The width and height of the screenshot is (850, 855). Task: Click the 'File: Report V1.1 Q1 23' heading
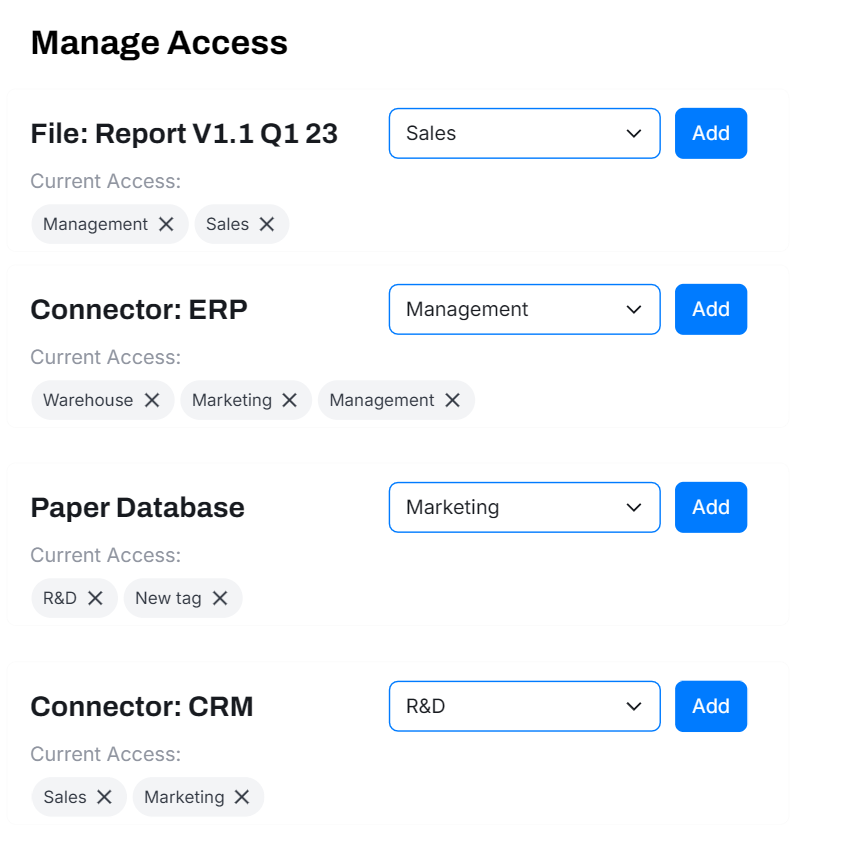(x=184, y=134)
